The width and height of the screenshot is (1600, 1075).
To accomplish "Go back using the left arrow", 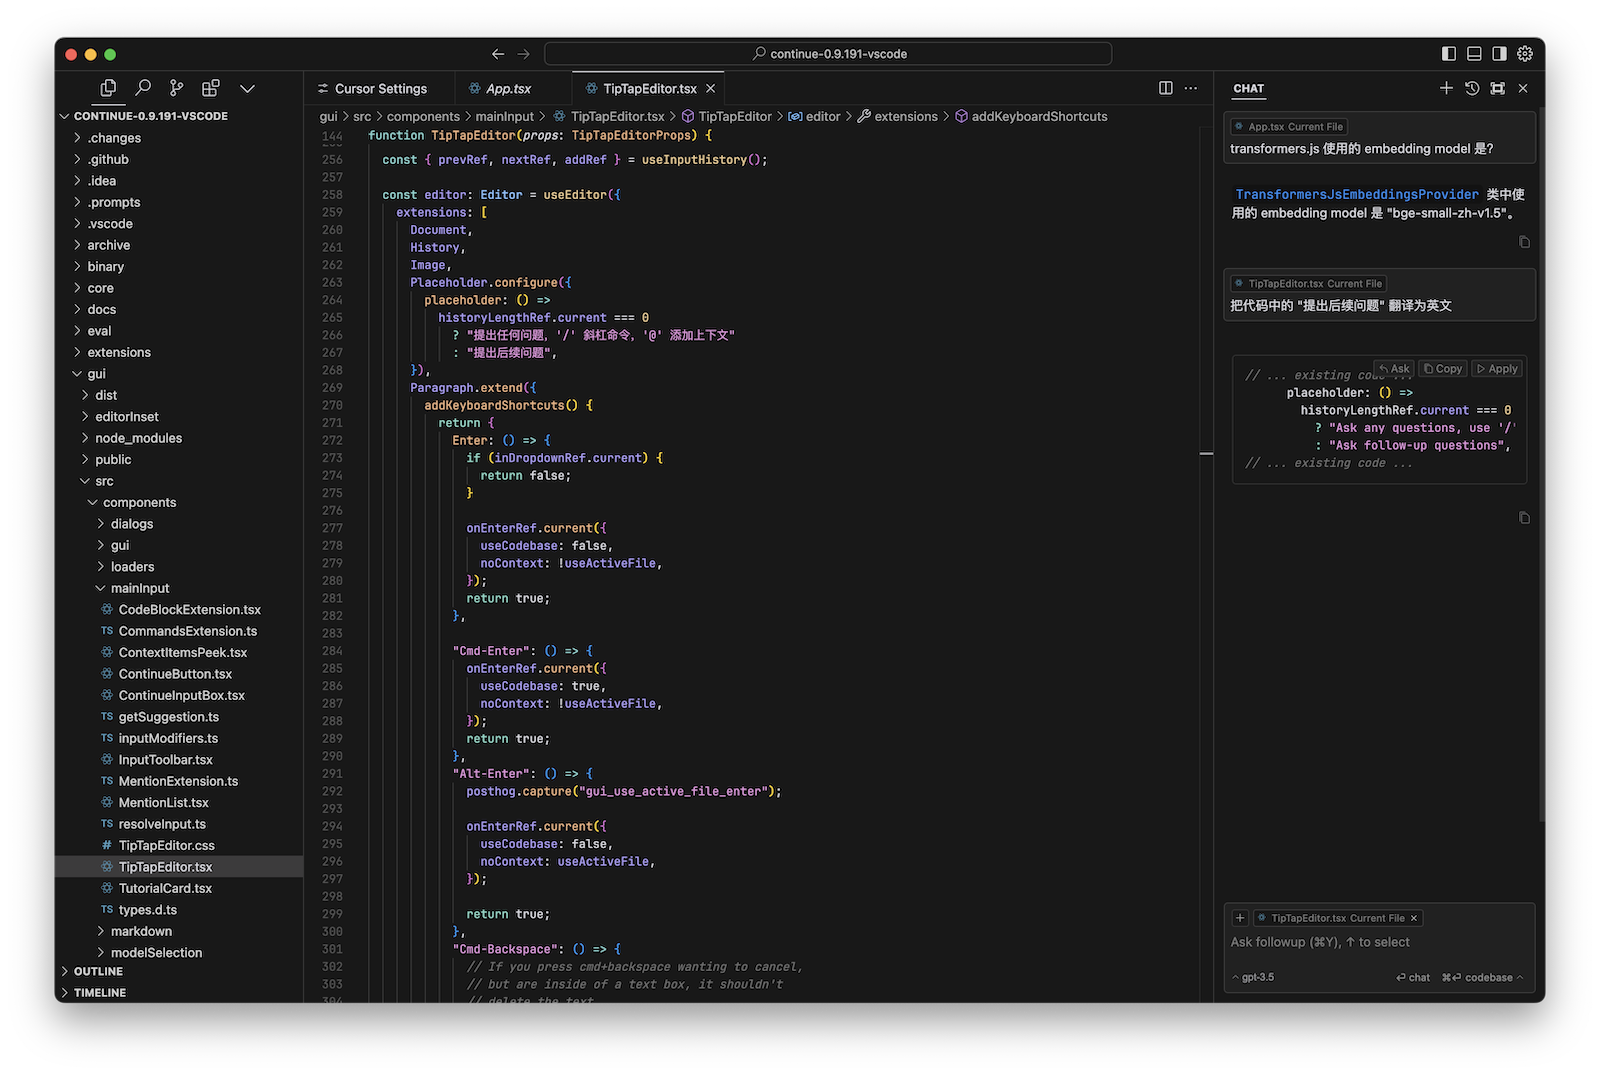I will (498, 54).
